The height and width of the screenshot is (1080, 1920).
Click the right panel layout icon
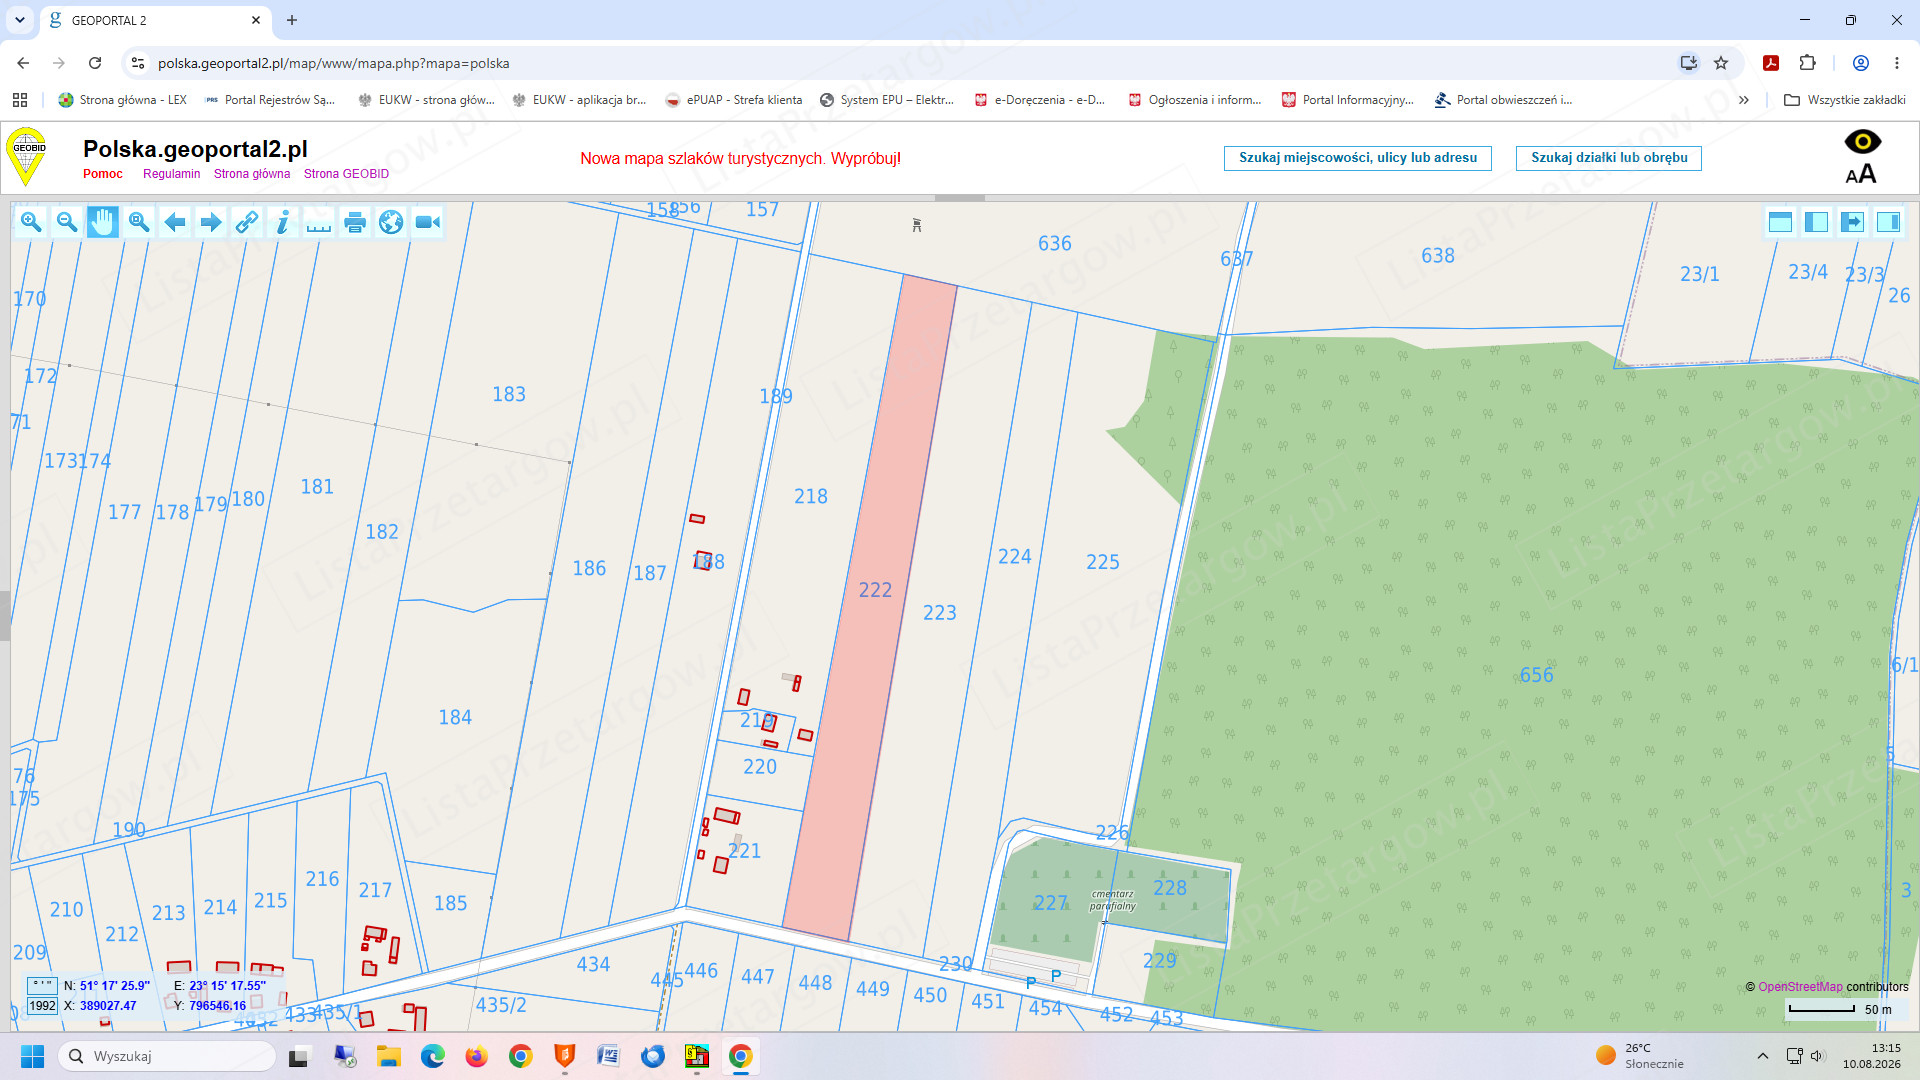(x=1888, y=222)
